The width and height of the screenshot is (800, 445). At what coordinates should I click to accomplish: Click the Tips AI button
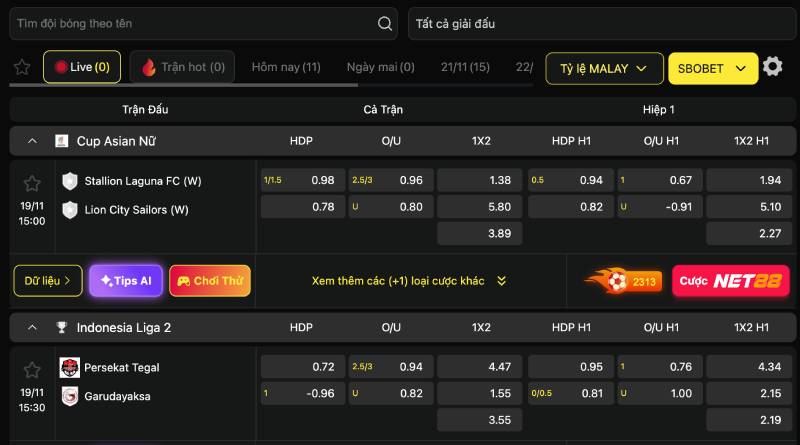pos(126,281)
